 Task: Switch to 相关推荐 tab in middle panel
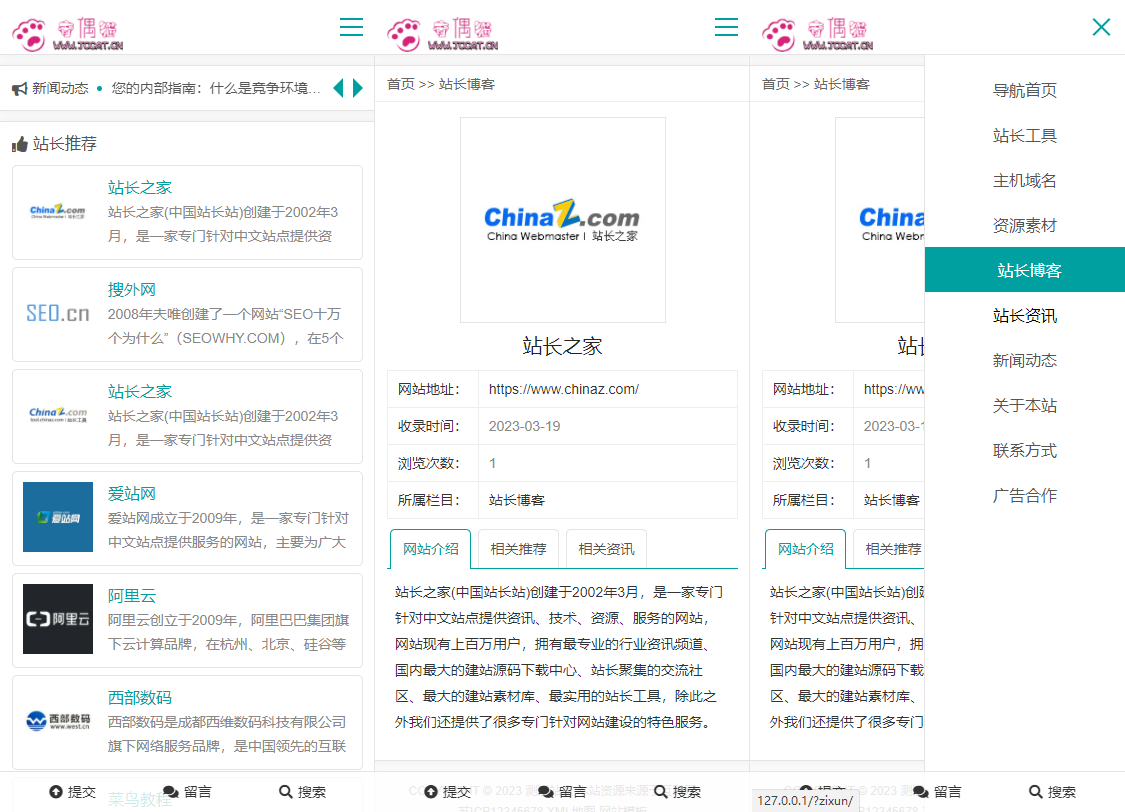point(518,549)
